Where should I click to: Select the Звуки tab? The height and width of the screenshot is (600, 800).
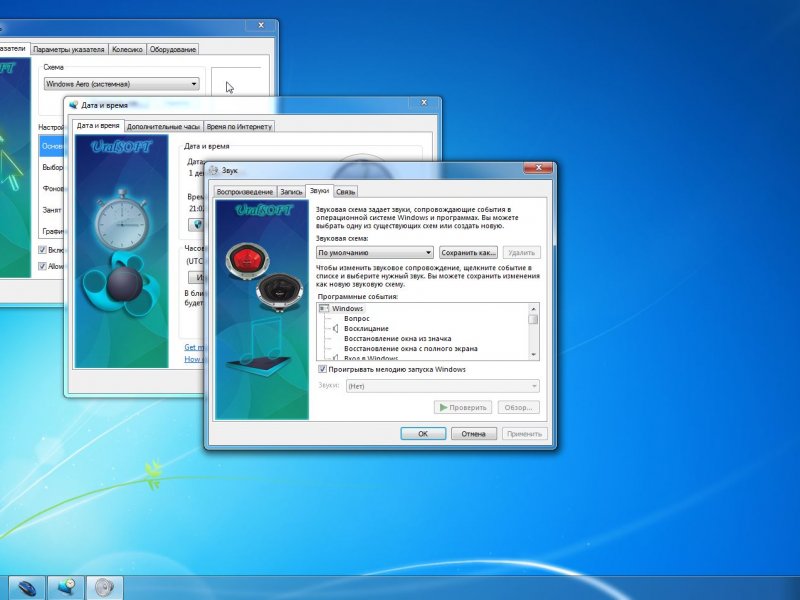point(319,191)
